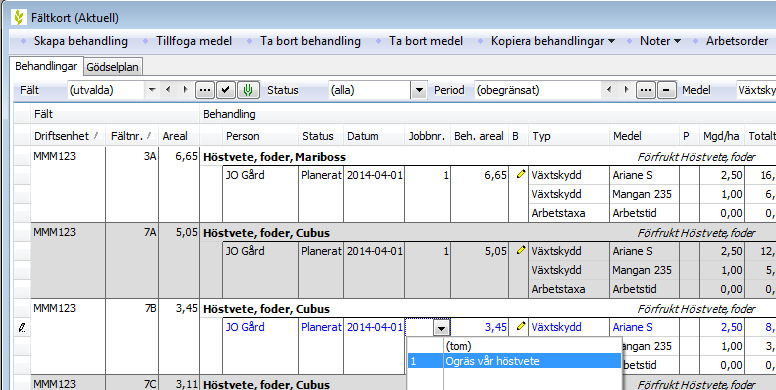
Task: Click Ta bort medel in toolbar
Action: 426,41
